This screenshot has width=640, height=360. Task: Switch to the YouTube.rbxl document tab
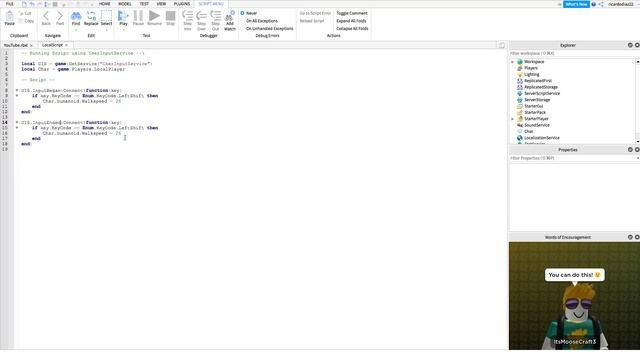coord(16,45)
